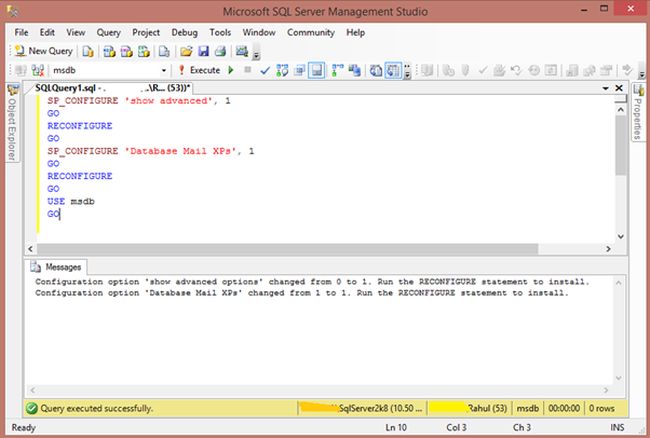Switch to Results to Grid
650x438 pixels.
click(x=393, y=70)
